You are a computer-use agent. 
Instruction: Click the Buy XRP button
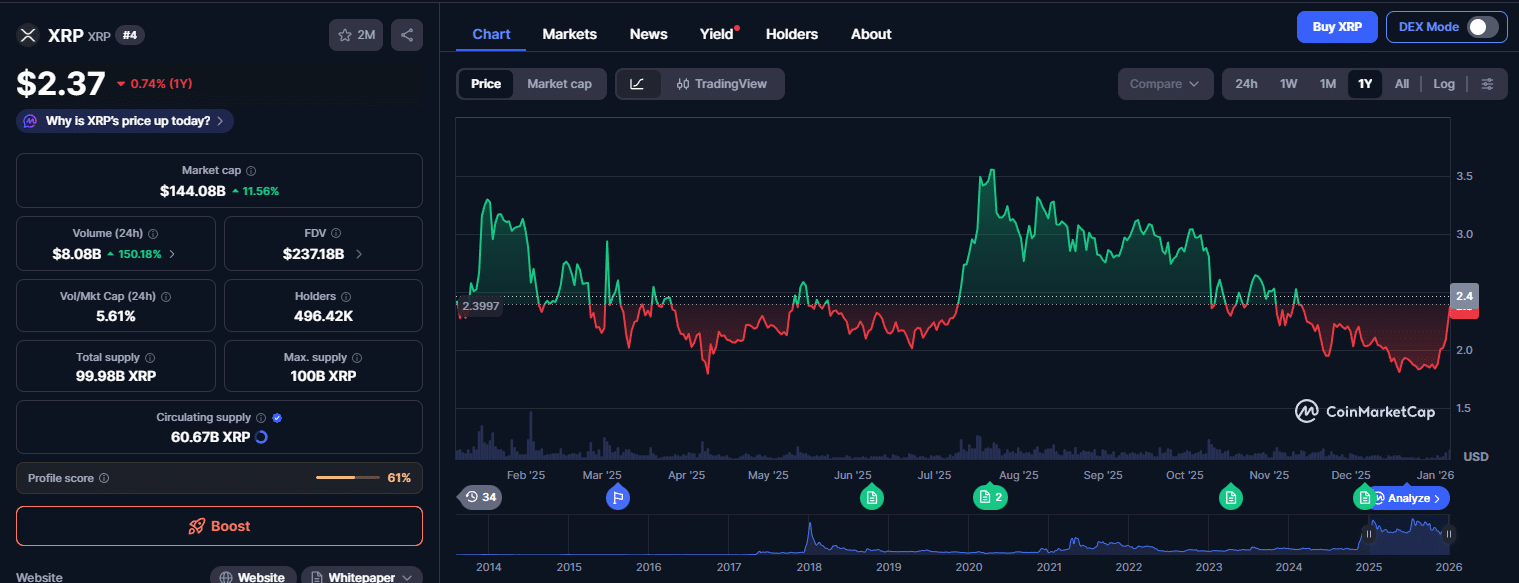[1337, 27]
